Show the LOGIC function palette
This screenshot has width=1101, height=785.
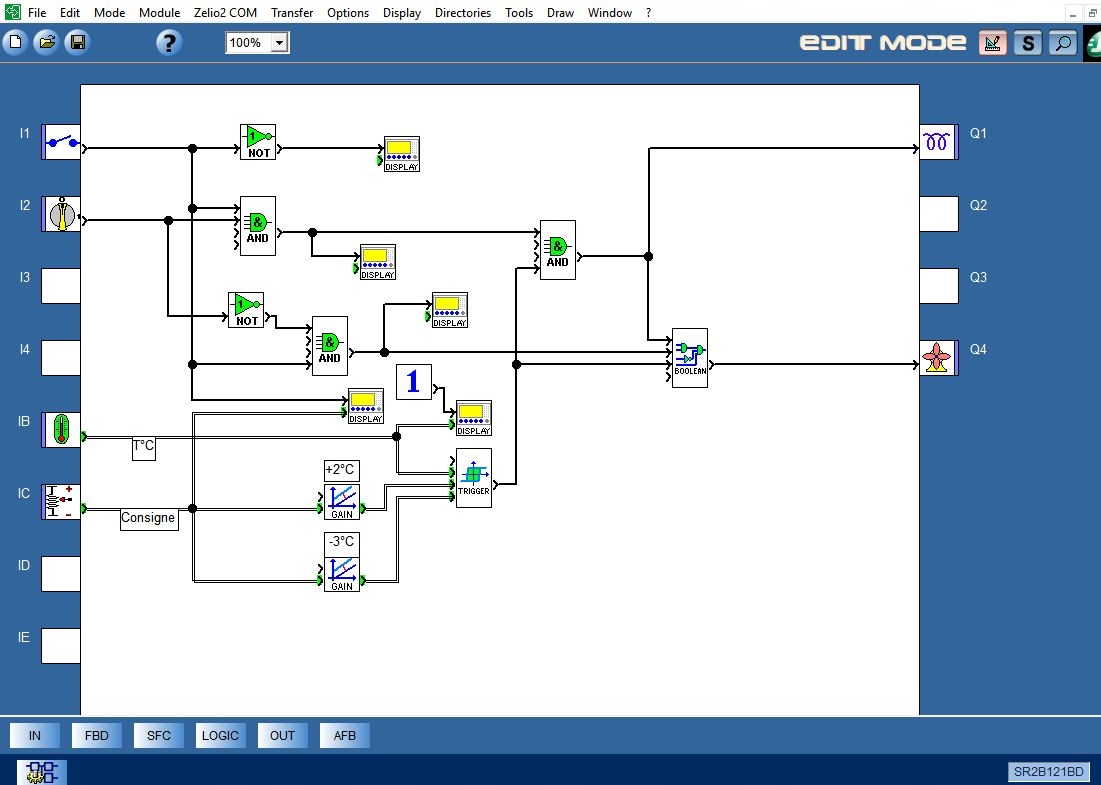[220, 736]
